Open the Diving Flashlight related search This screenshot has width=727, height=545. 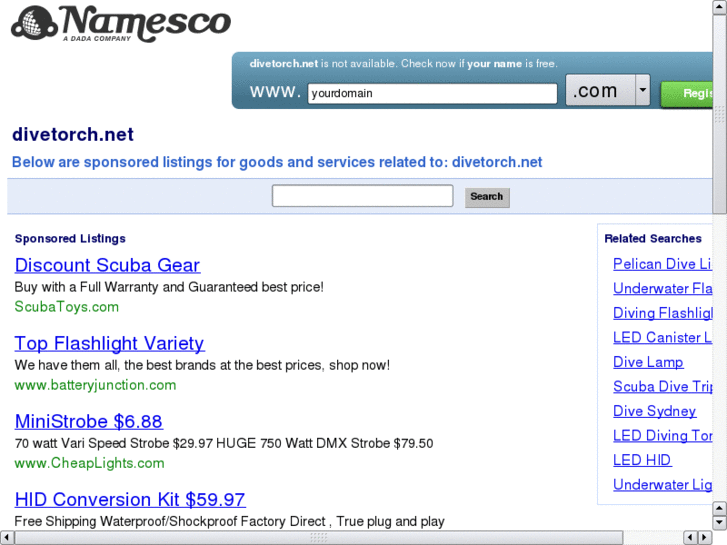click(x=663, y=313)
